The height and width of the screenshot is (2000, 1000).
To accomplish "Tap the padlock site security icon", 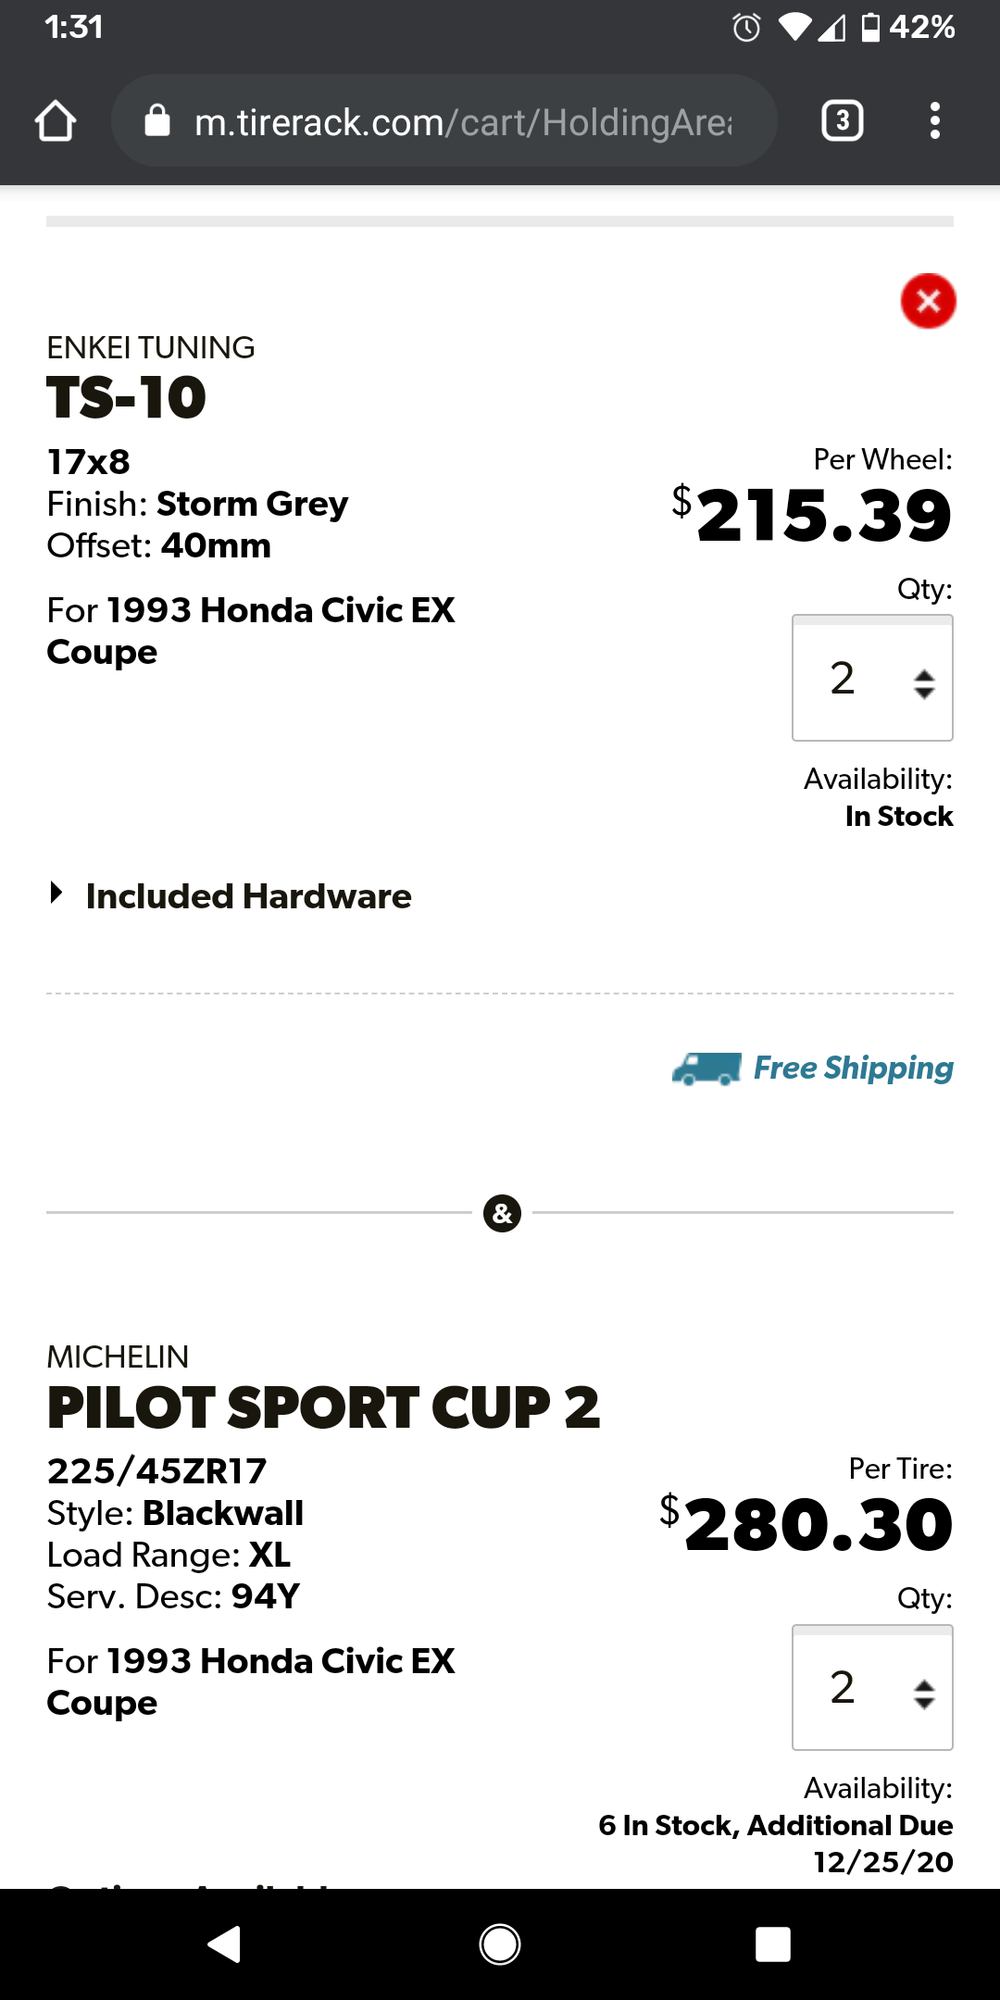I will click(157, 121).
